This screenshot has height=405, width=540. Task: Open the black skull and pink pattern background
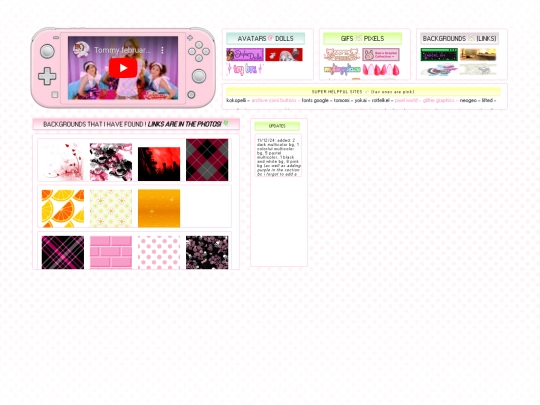coord(207,252)
